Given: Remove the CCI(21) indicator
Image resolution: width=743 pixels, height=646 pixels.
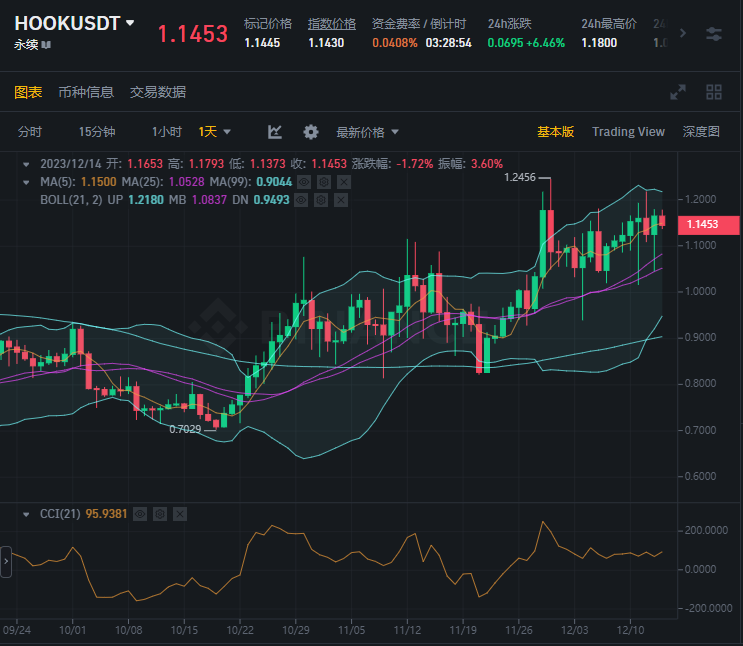Looking at the screenshot, I should click(x=180, y=513).
